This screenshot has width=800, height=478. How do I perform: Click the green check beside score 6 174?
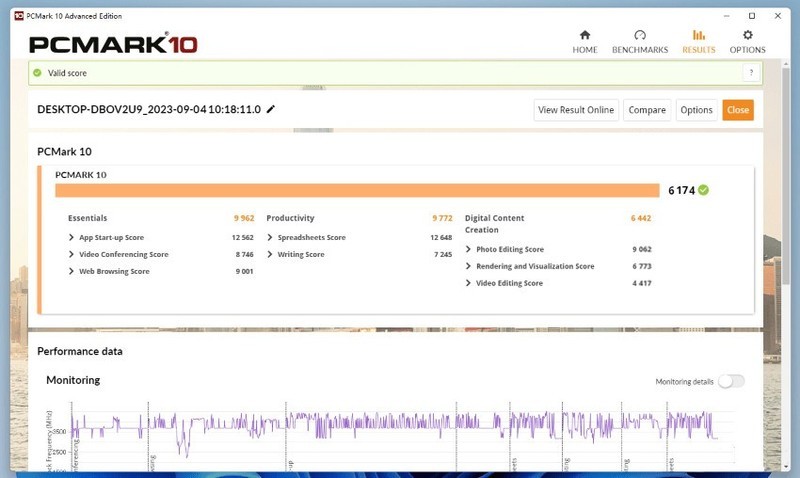(704, 190)
